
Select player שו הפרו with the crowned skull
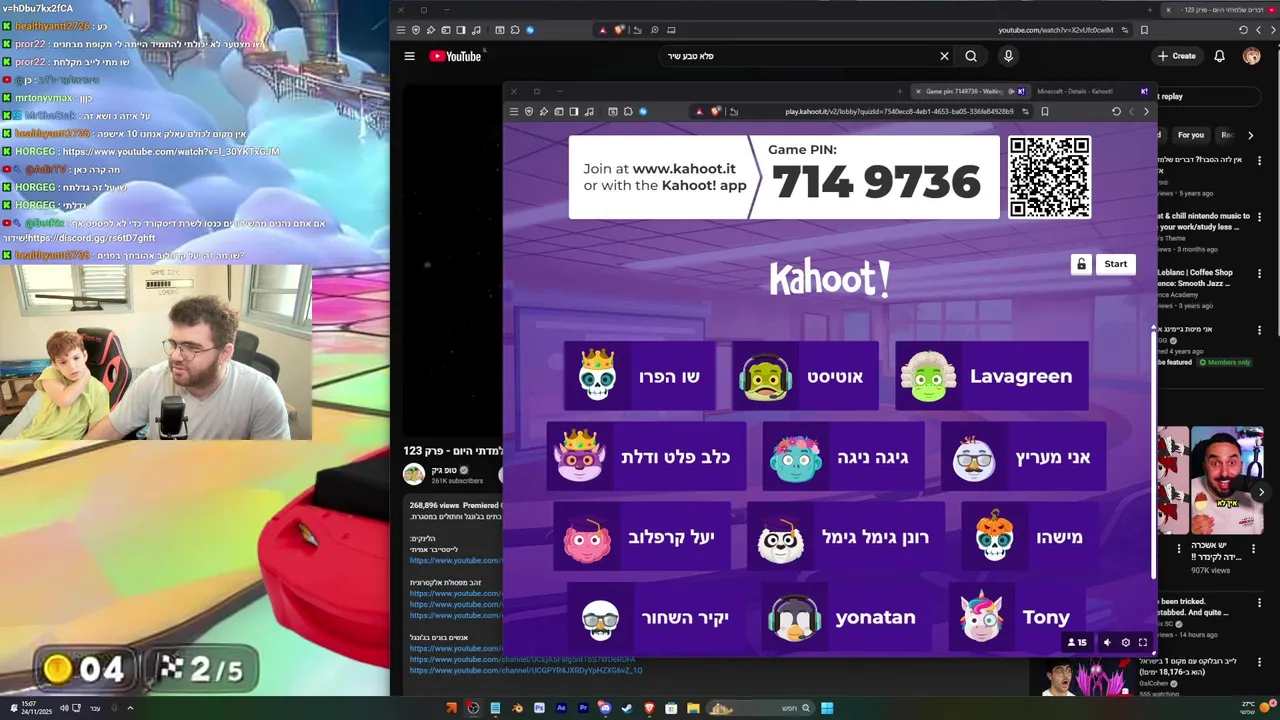tap(639, 376)
